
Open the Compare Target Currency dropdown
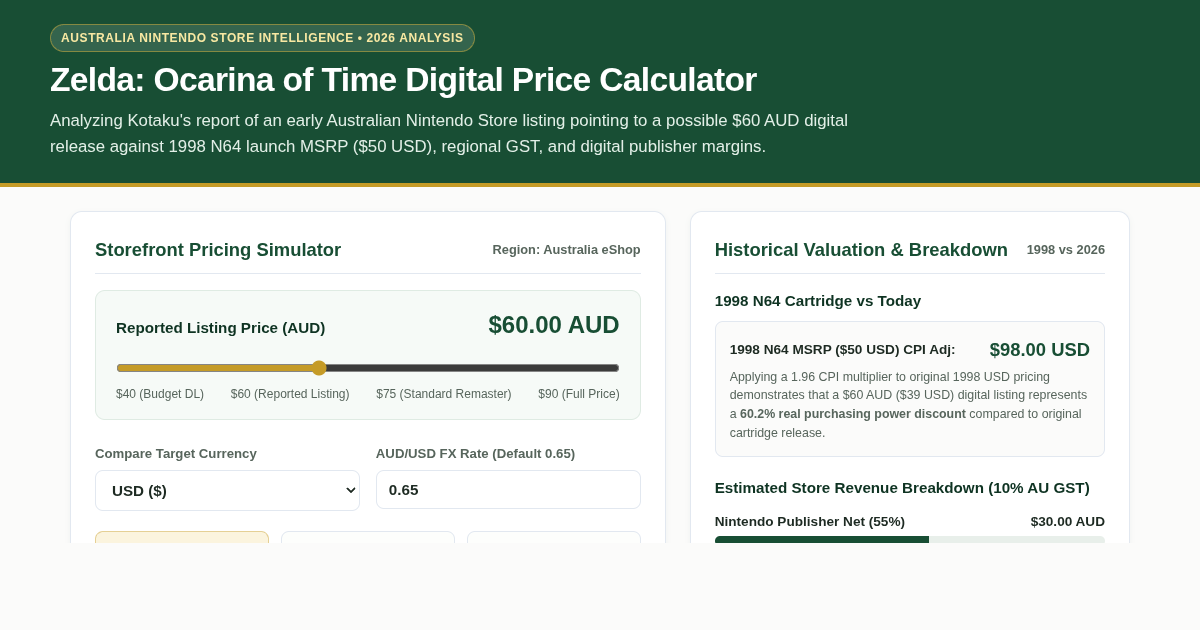pyautogui.click(x=227, y=490)
